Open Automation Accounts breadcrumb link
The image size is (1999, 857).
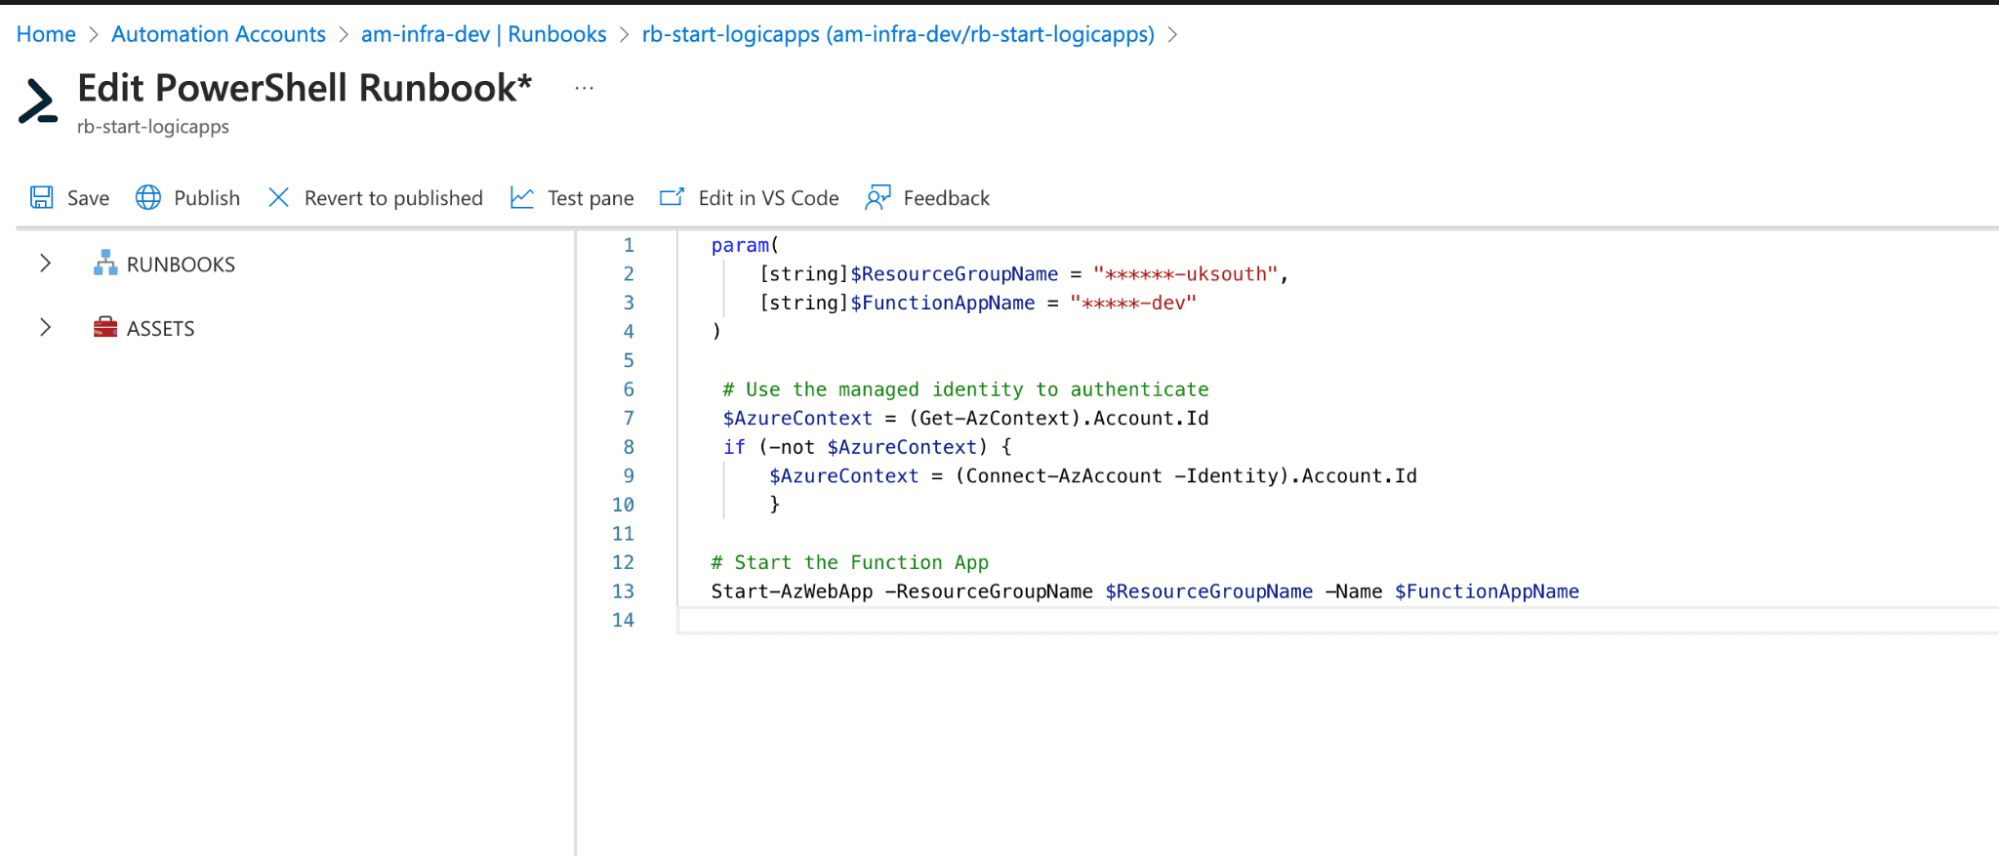[218, 34]
